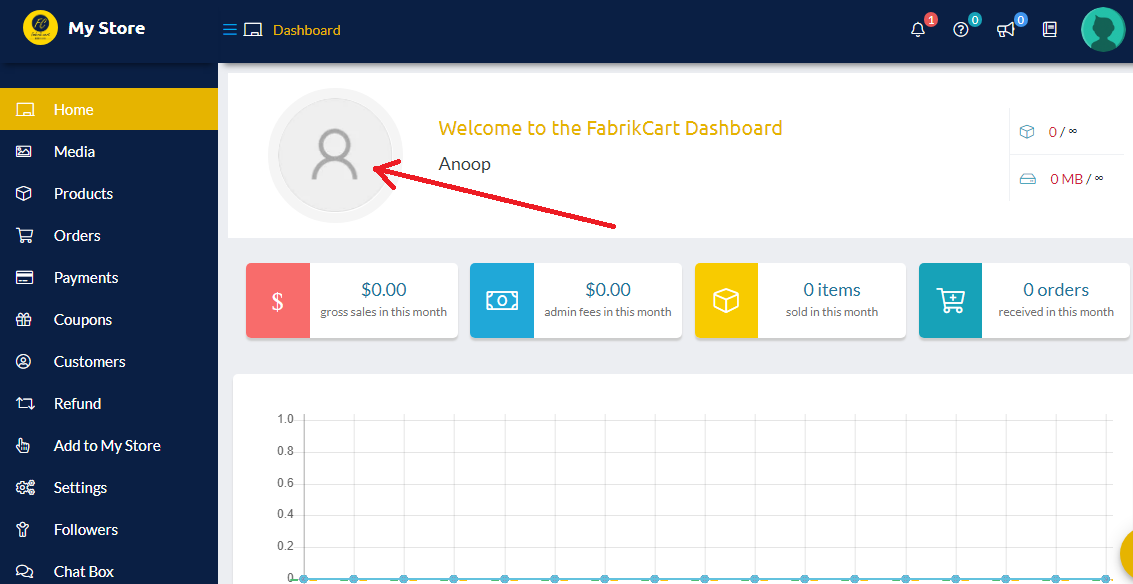Screen dimensions: 1133x584
Task: Click the profile picture placeholder
Action: click(x=335, y=155)
